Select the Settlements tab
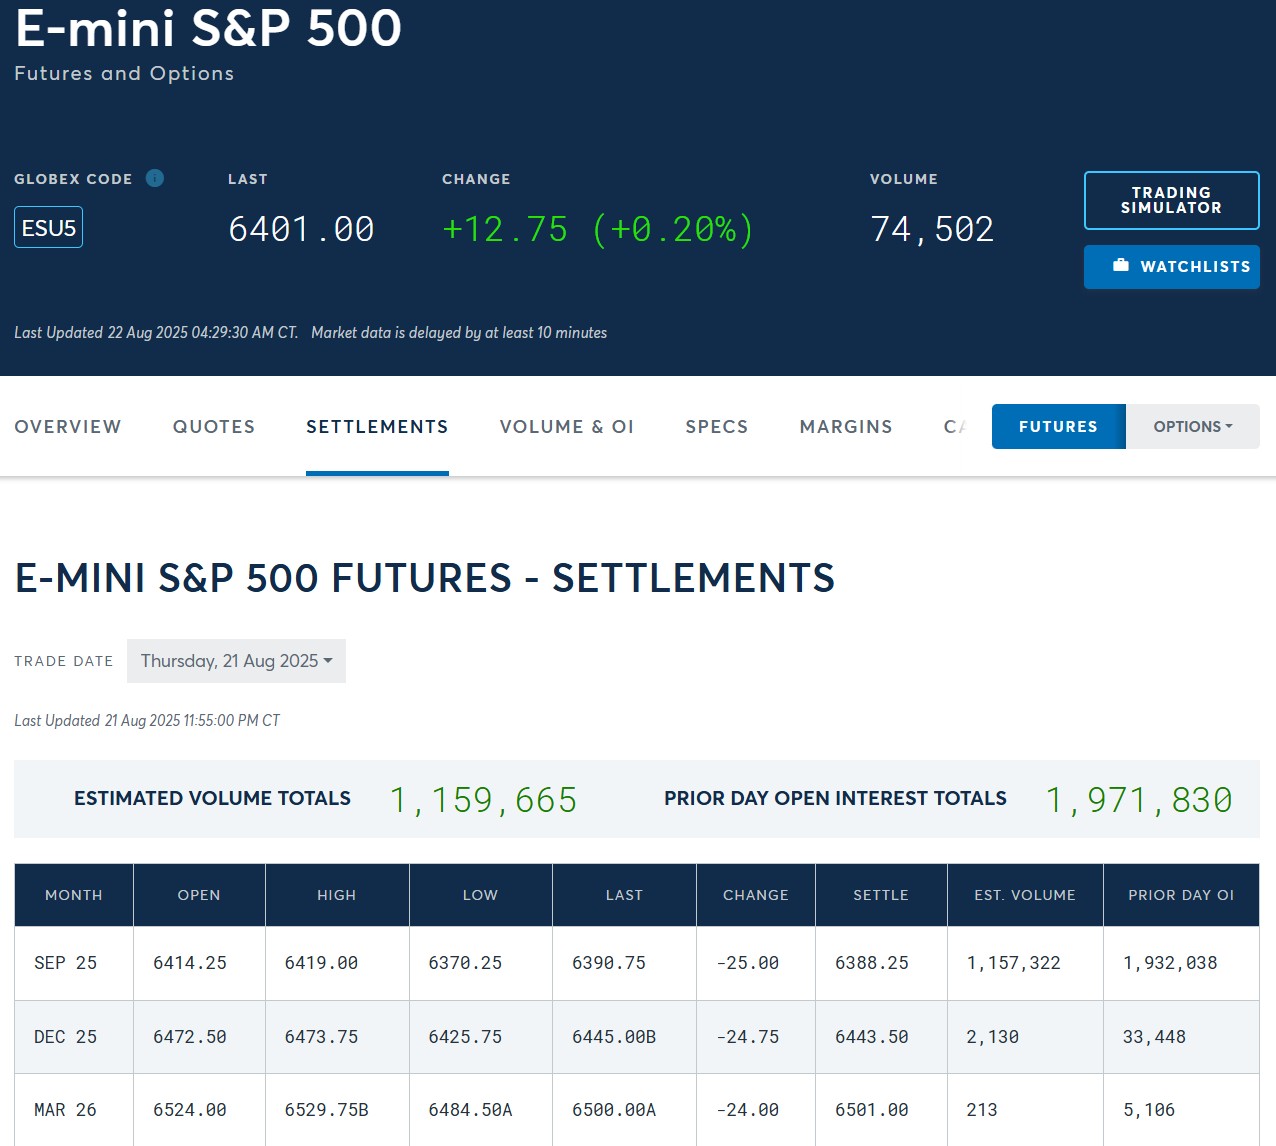1276x1146 pixels. [x=377, y=427]
